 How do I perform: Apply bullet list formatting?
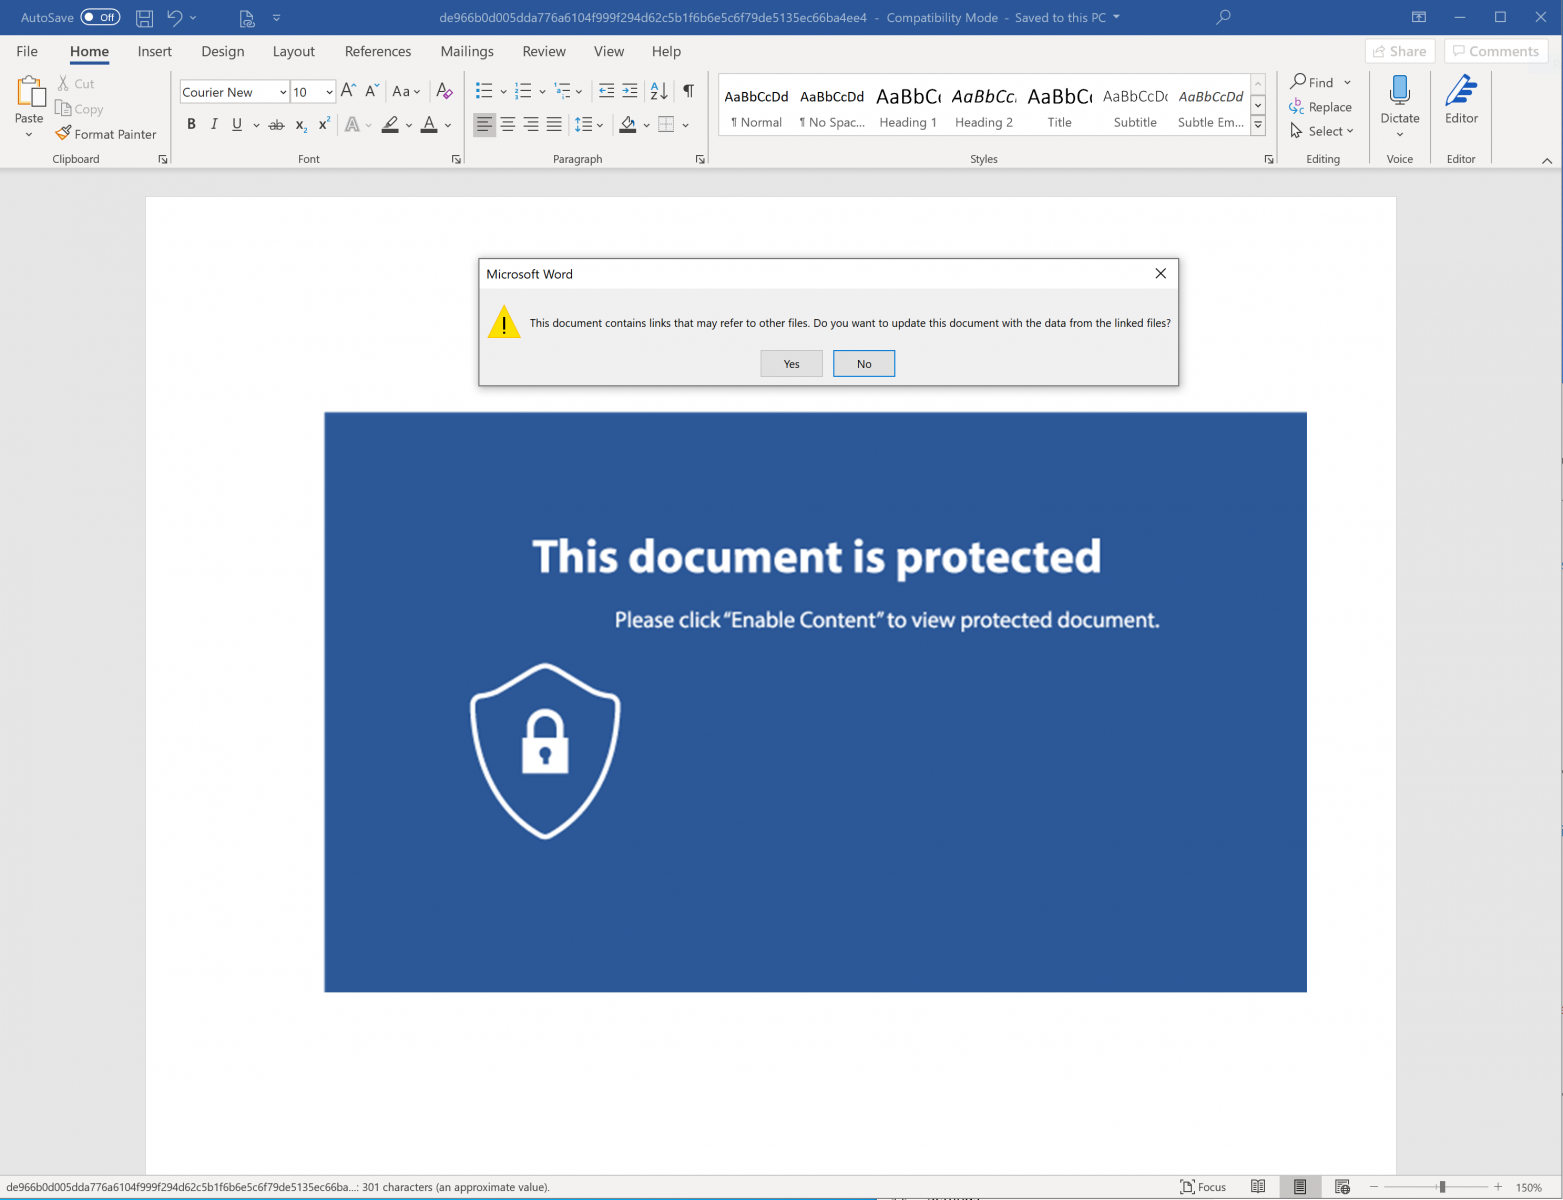(484, 91)
